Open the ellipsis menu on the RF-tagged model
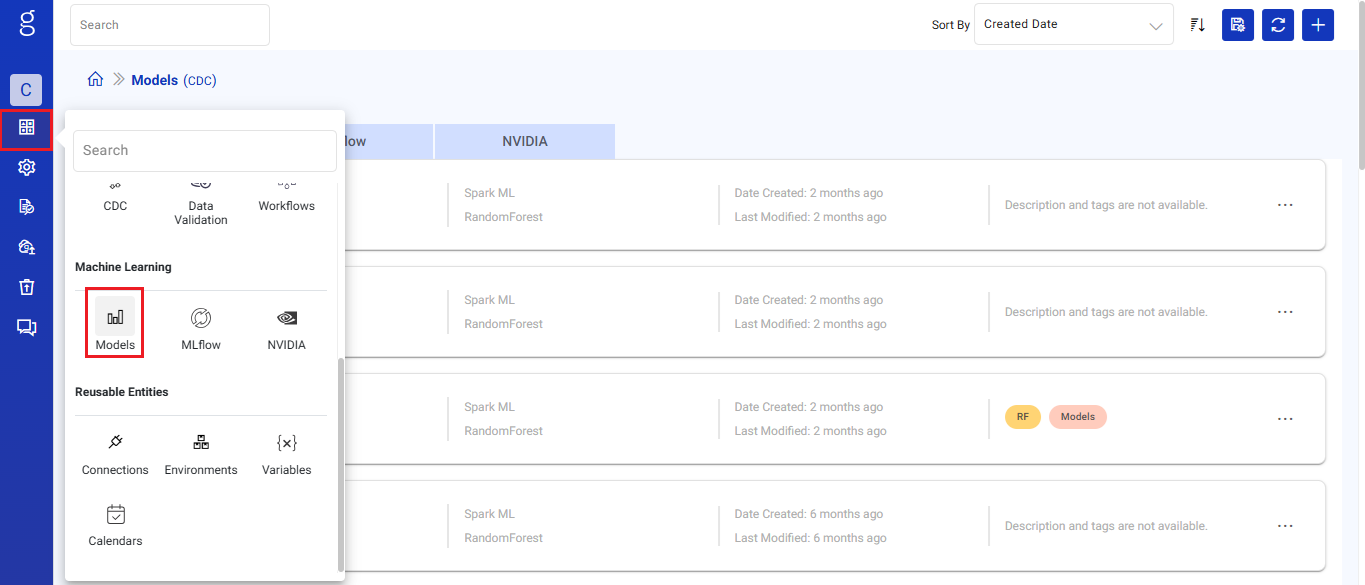1365x585 pixels. click(1285, 418)
